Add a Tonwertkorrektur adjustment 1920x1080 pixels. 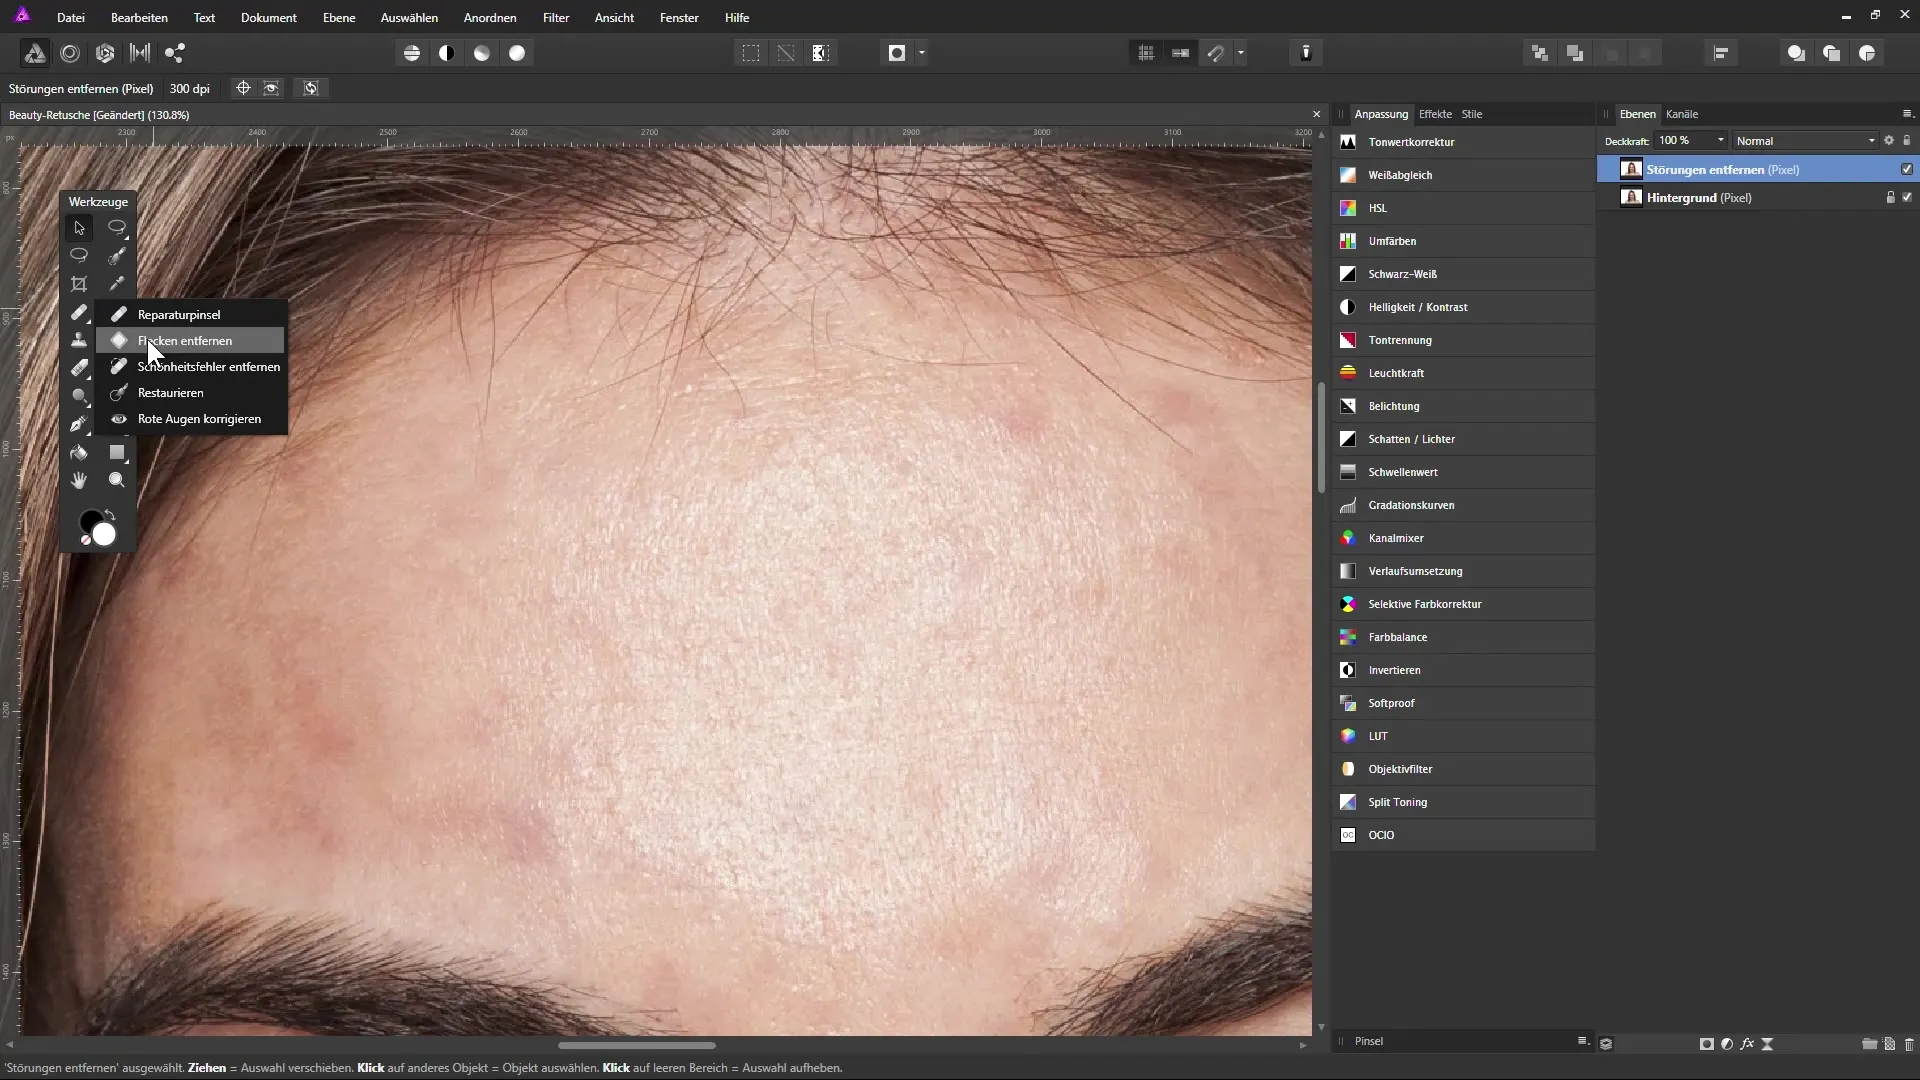pos(1463,142)
